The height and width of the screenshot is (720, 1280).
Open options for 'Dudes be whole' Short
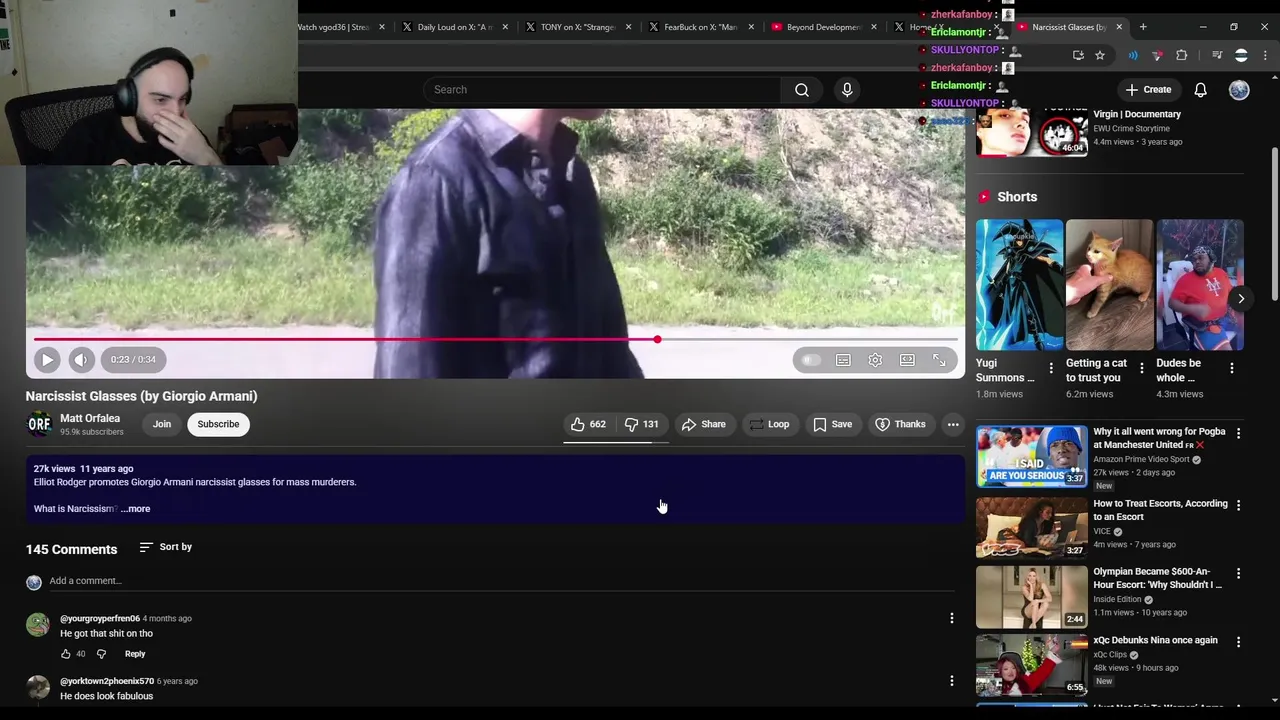pos(1232,369)
